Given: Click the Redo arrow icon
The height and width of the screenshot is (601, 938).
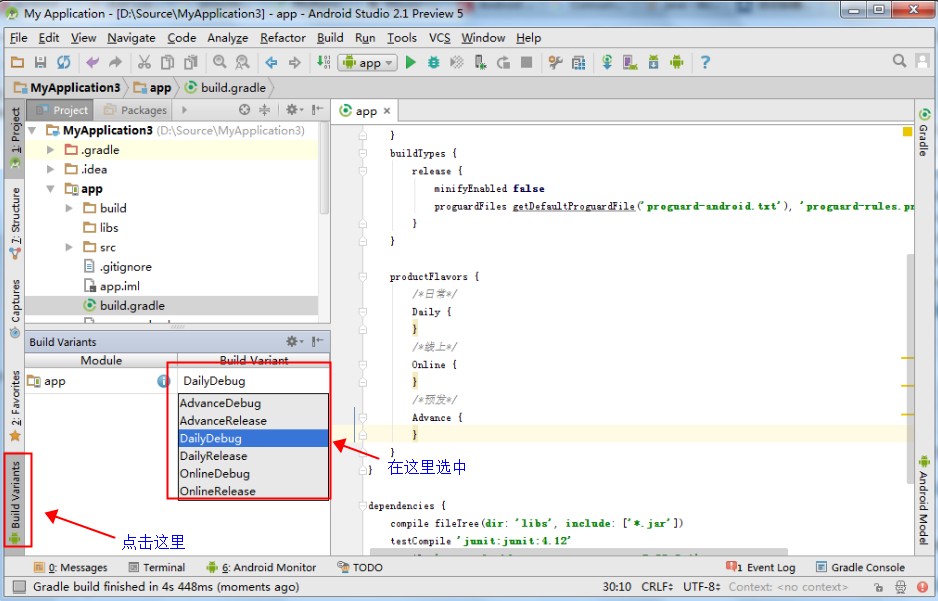Looking at the screenshot, I should point(115,62).
